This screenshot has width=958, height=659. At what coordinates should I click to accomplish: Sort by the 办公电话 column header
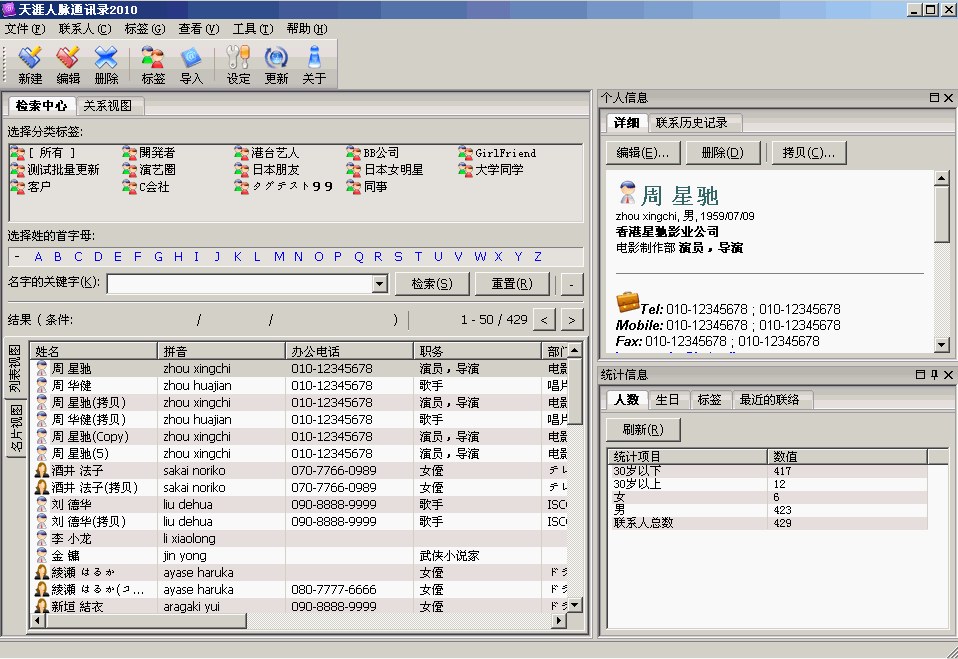point(349,351)
